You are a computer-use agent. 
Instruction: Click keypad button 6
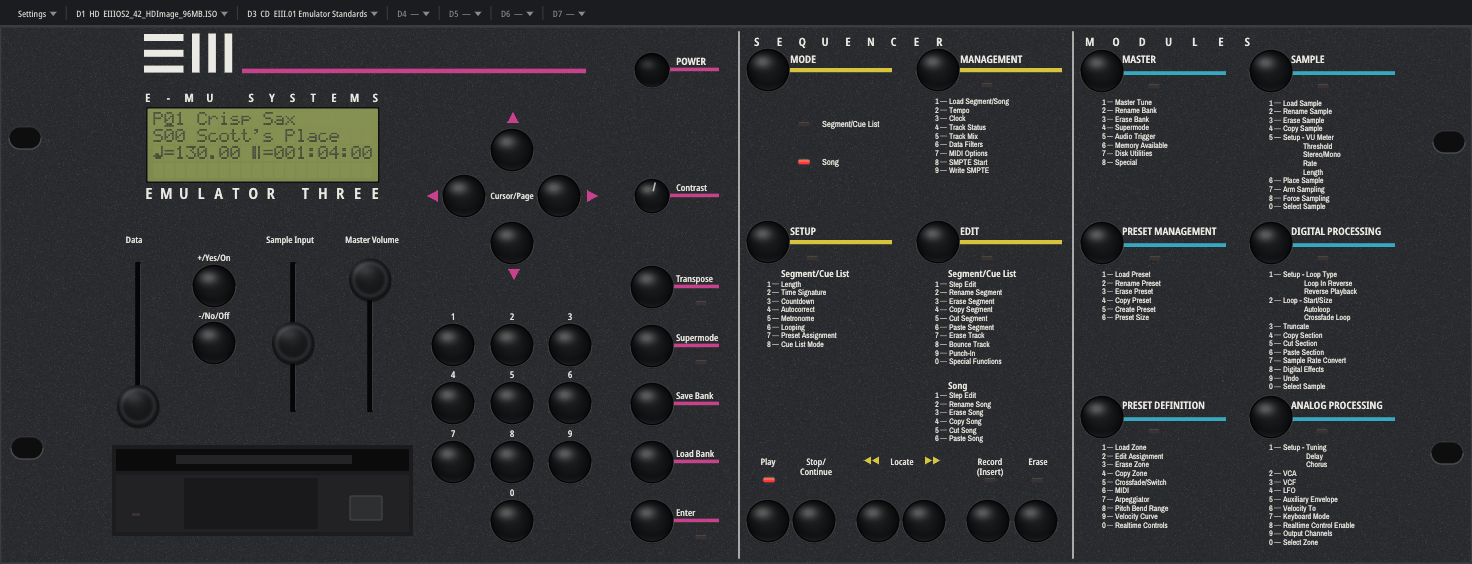click(570, 403)
